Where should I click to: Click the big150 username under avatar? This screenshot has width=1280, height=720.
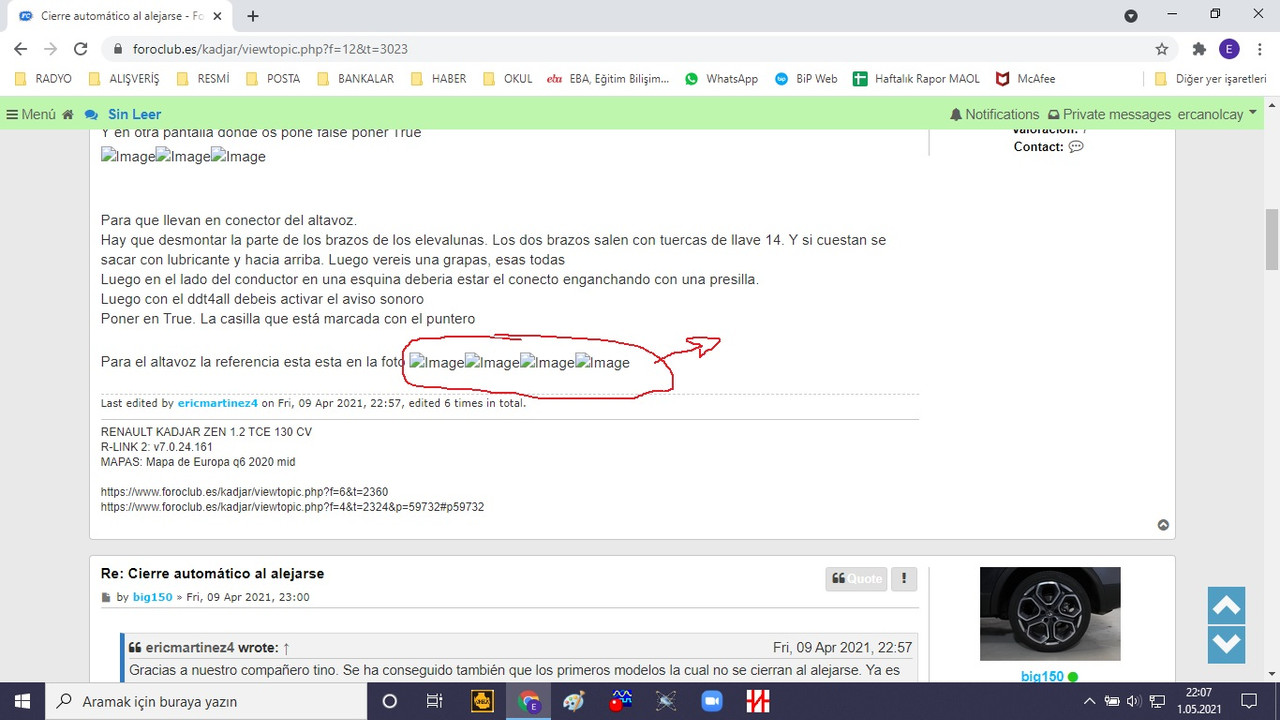1042,676
